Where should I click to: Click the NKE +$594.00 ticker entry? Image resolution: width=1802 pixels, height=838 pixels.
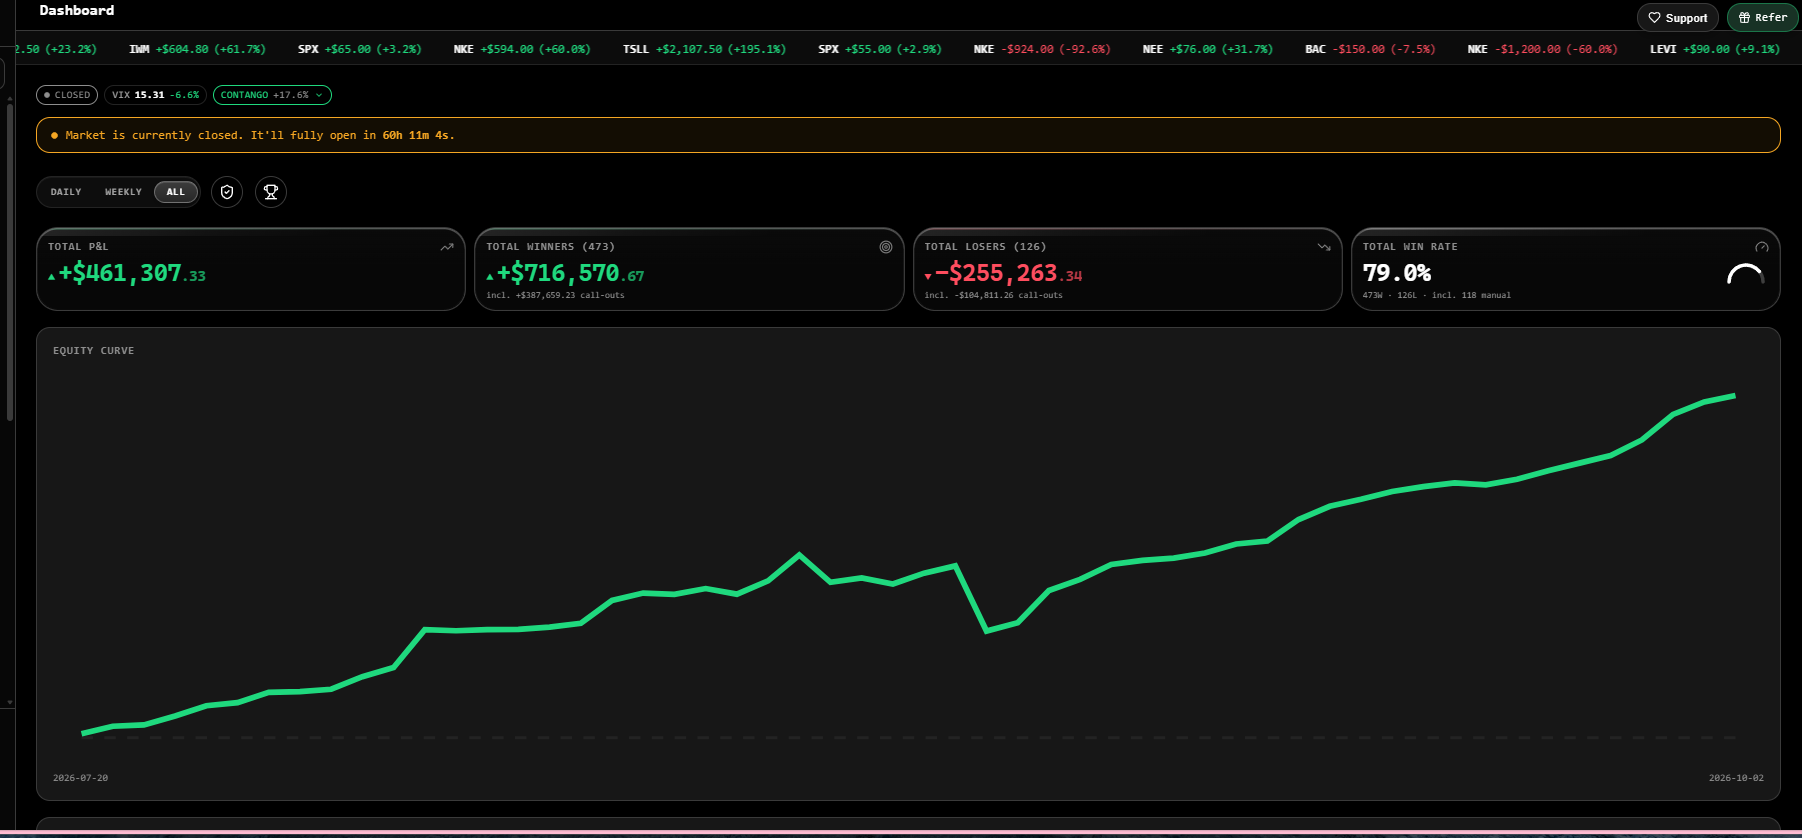coord(522,49)
